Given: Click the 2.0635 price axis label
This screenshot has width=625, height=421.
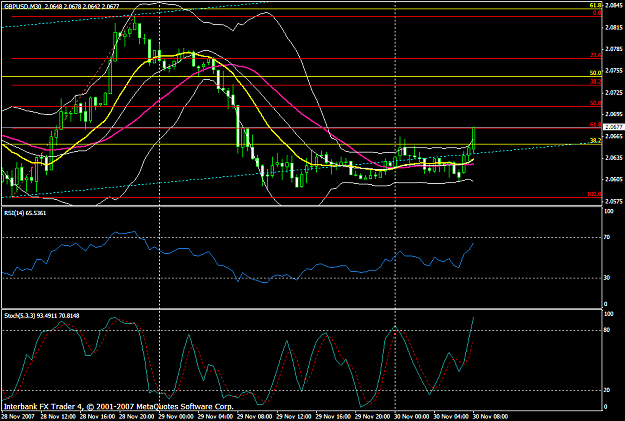Looking at the screenshot, I should click(614, 158).
